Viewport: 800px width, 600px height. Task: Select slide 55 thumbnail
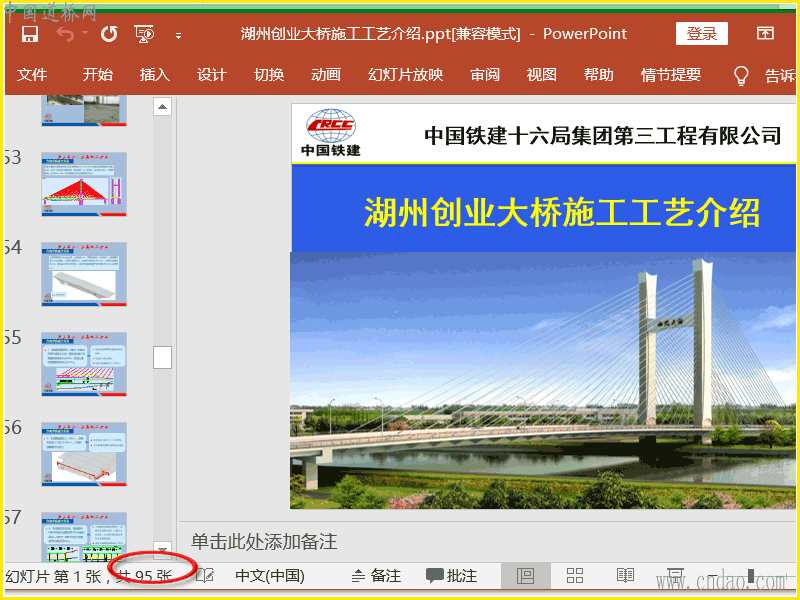(x=84, y=364)
